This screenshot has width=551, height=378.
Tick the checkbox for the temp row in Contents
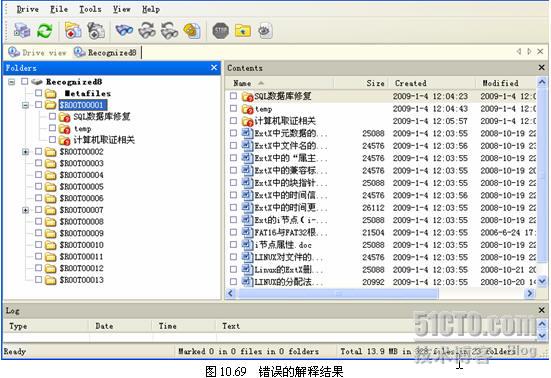[x=233, y=109]
